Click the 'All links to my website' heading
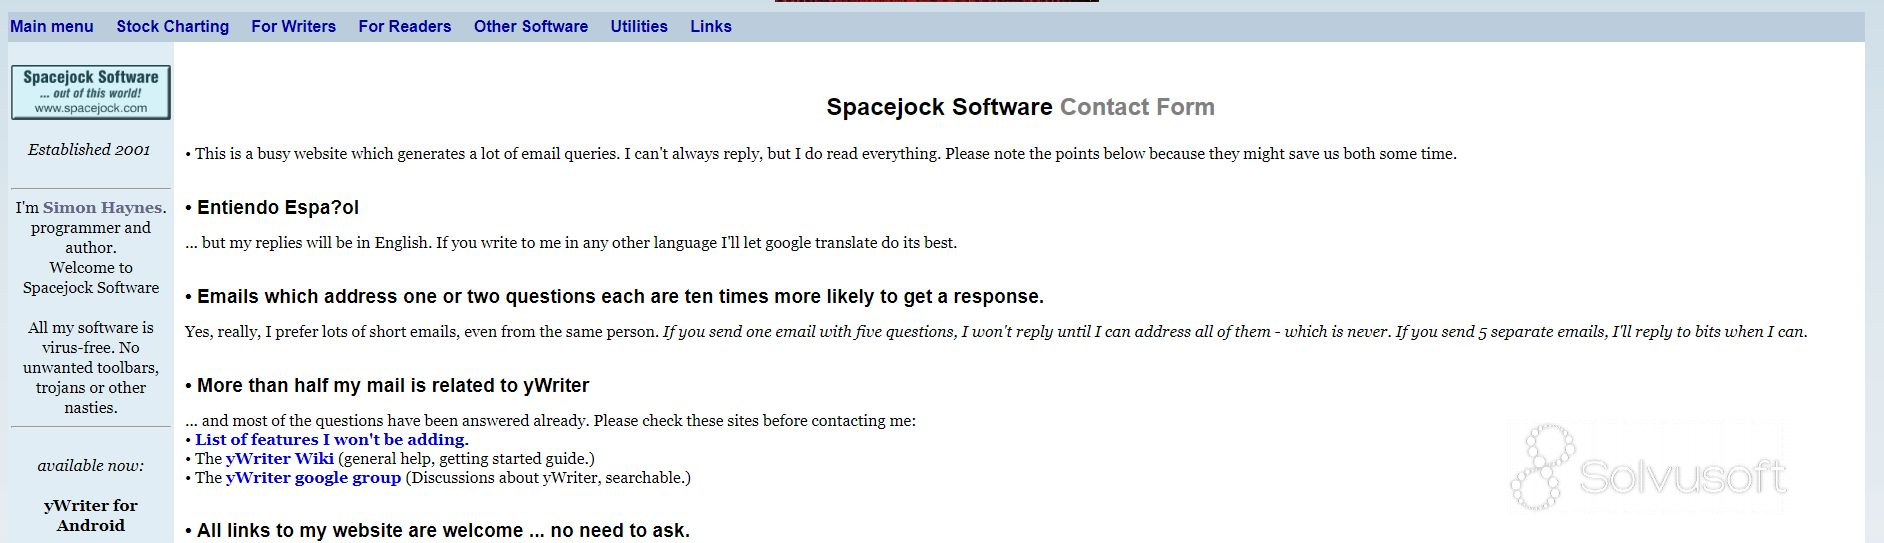The height and width of the screenshot is (543, 1884). [438, 531]
